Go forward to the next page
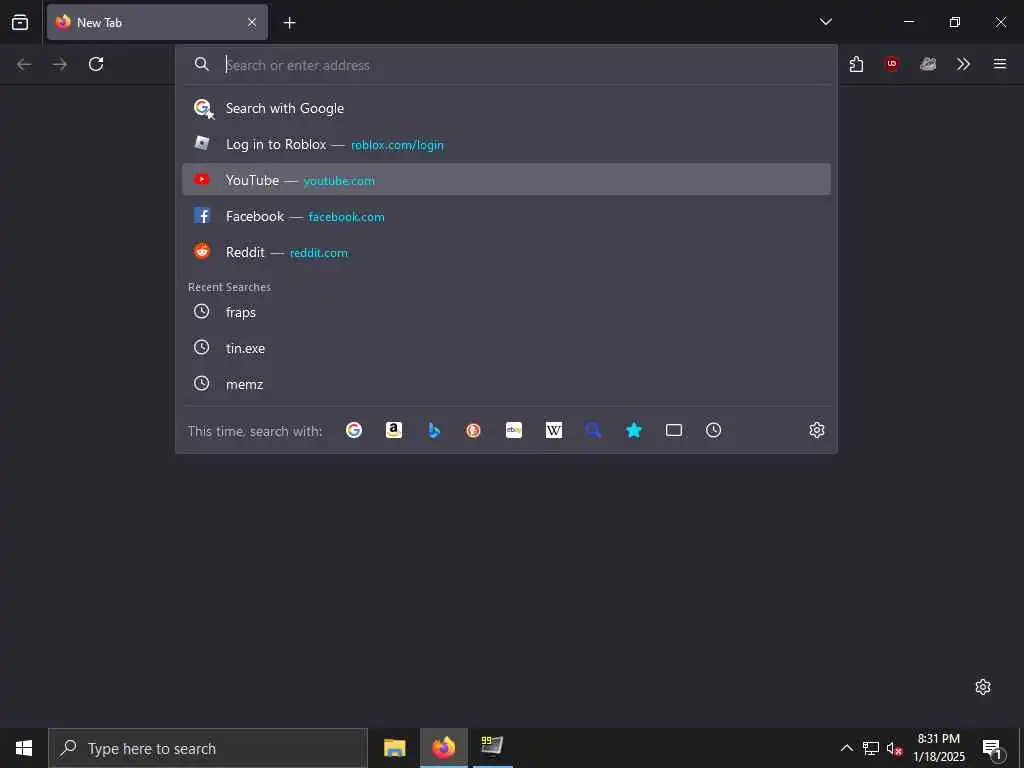Screen dimensions: 1024x768 pos(60,64)
